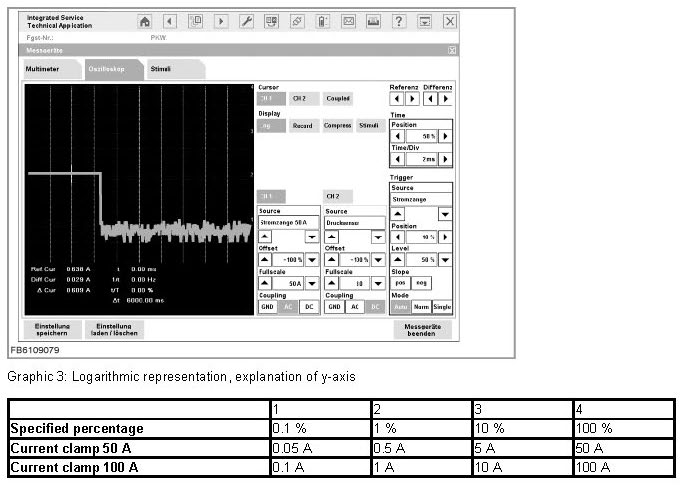Click the Home icon in the toolbar

point(145,21)
